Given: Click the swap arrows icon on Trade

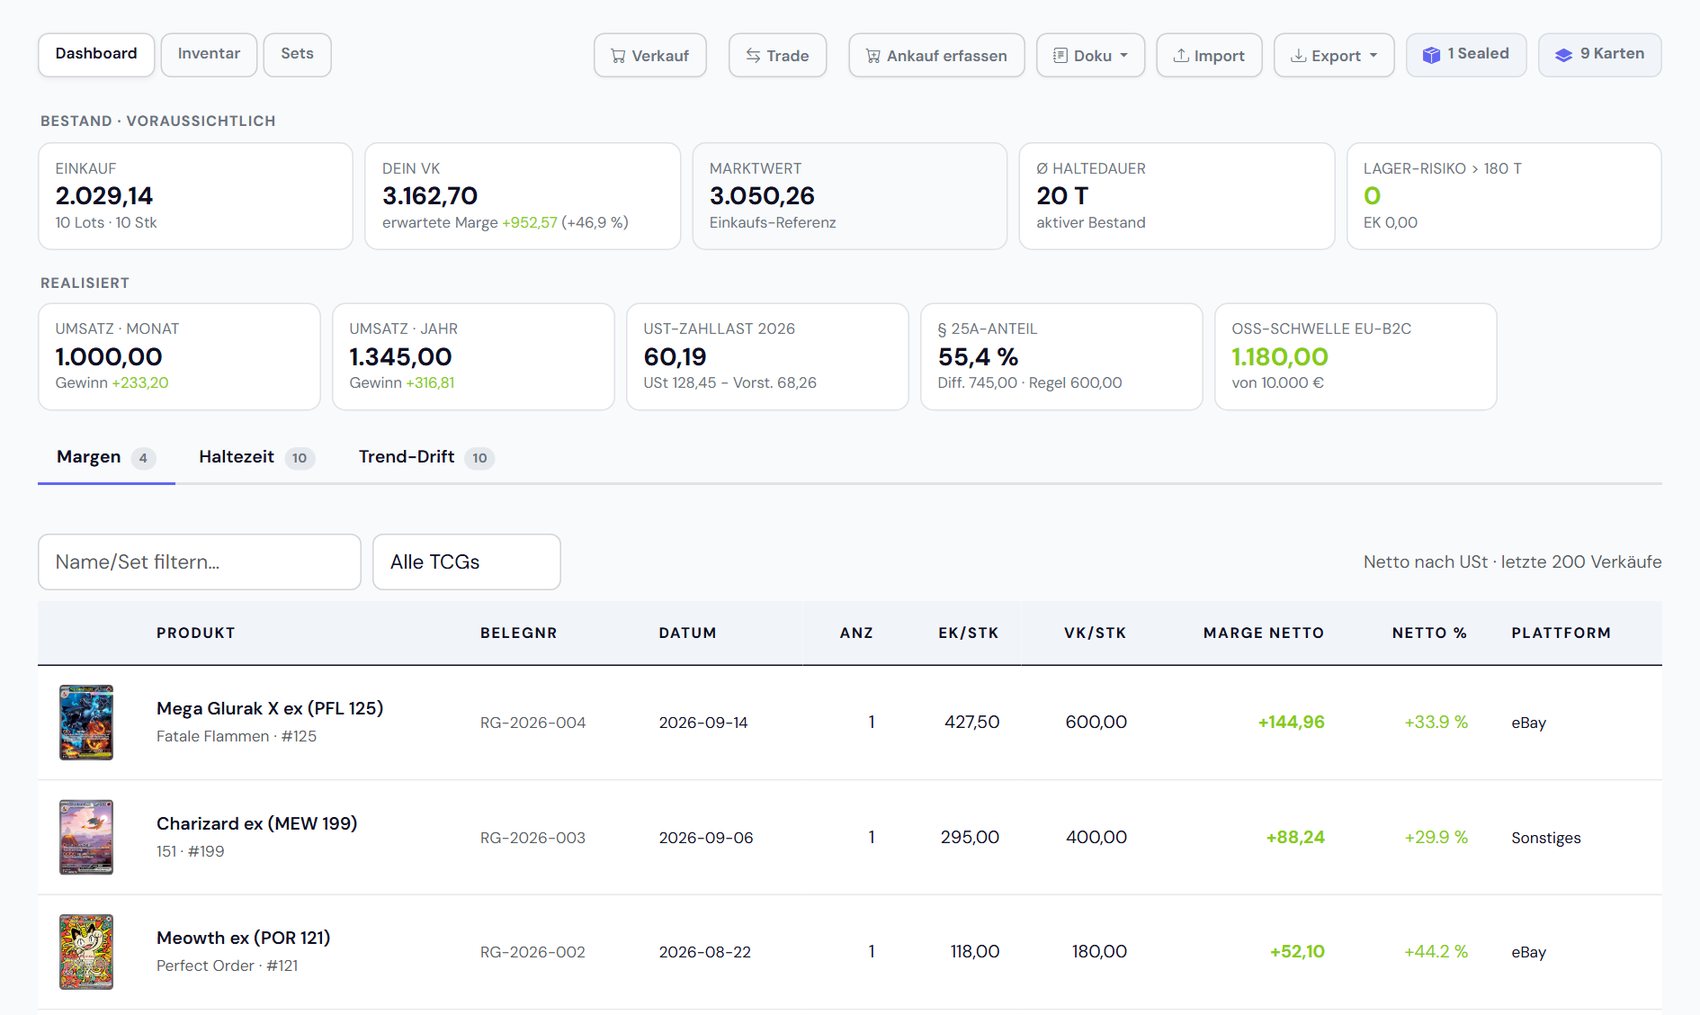Looking at the screenshot, I should coord(753,56).
